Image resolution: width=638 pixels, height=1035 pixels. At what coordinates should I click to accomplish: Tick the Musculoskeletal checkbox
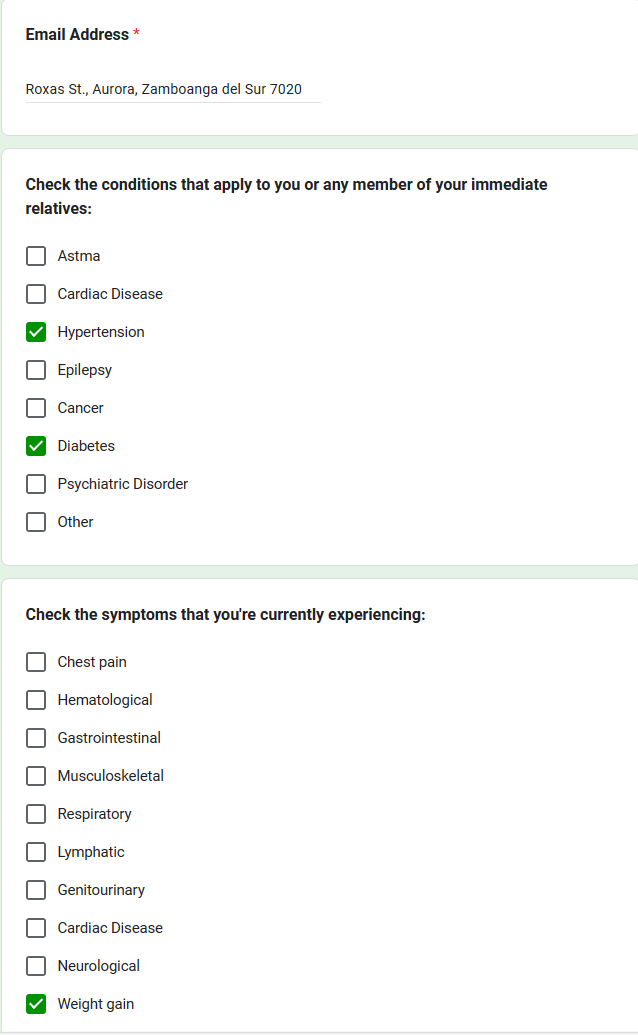click(x=36, y=776)
